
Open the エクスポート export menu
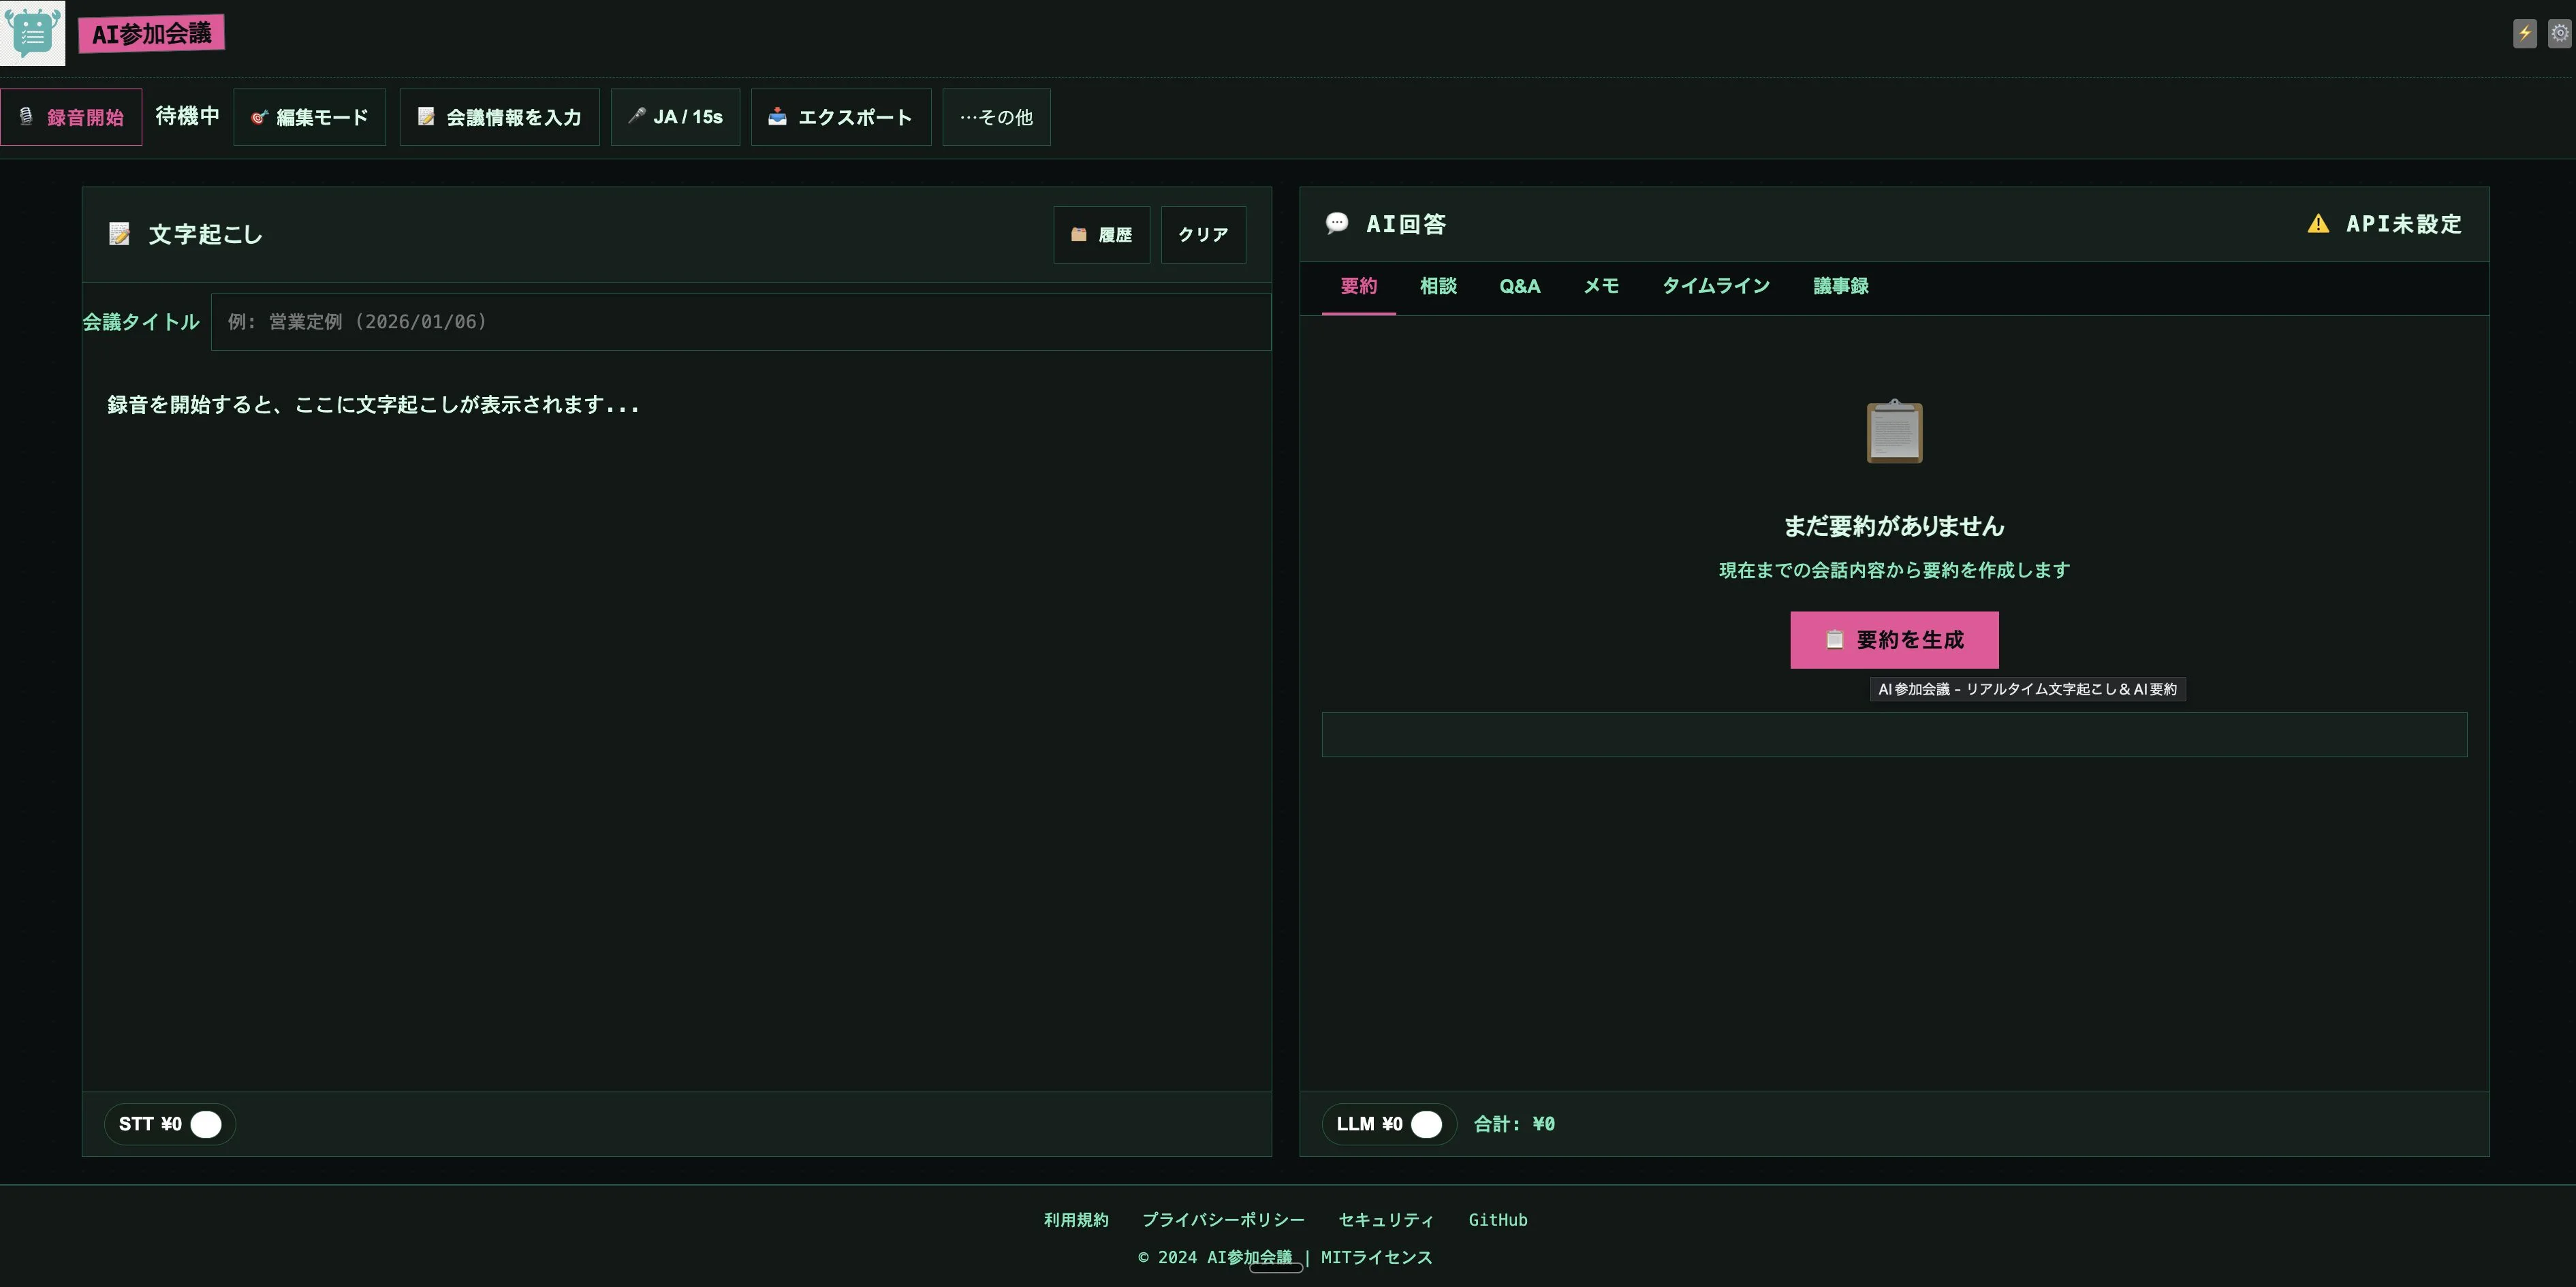840,117
